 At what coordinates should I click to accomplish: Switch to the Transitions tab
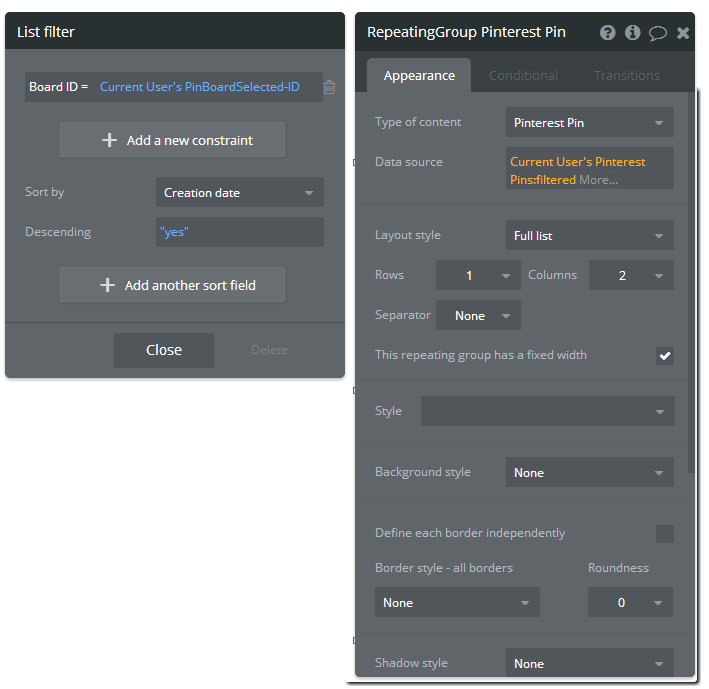tap(627, 75)
